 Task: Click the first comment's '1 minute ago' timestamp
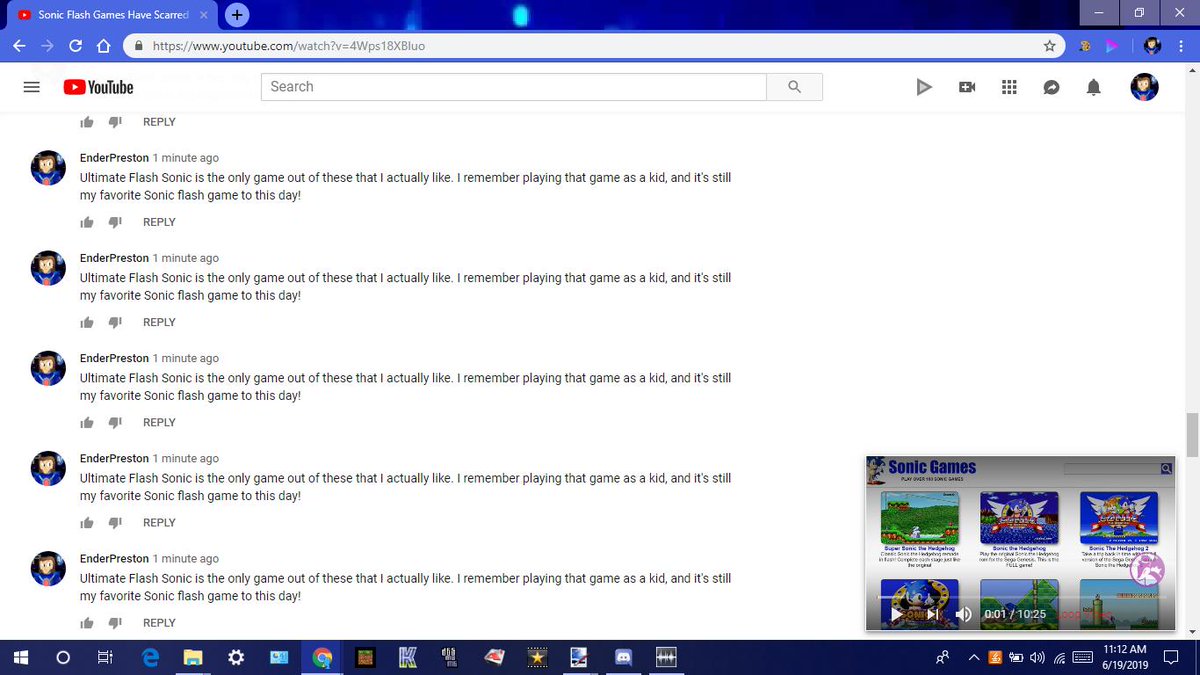[186, 158]
